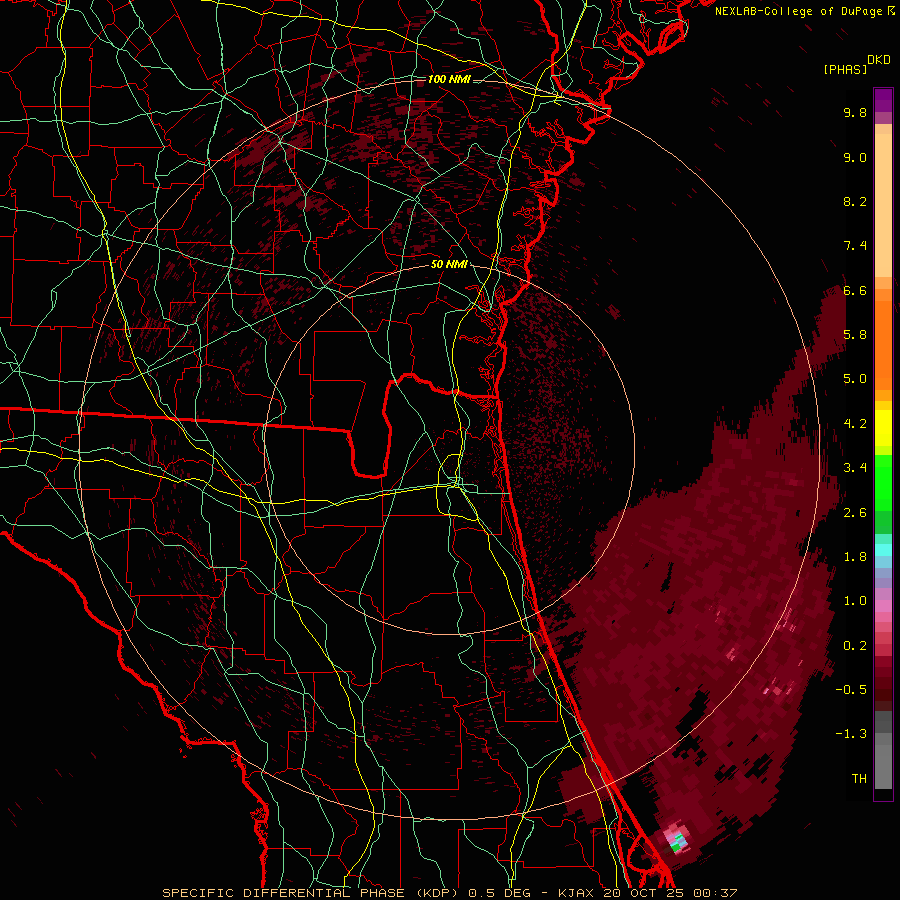Click the 100 NMI range ring label
The width and height of the screenshot is (900, 900).
click(x=449, y=79)
